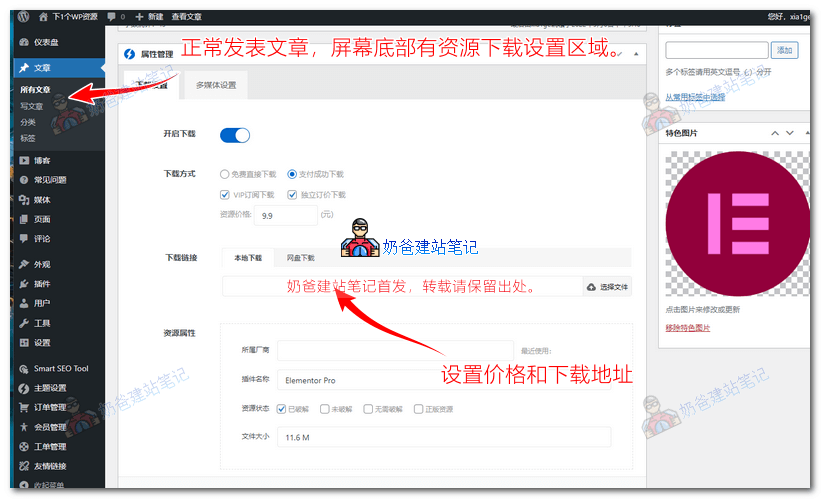Move 特色图片 panel down arrow
821x499 pixels.
(x=790, y=134)
